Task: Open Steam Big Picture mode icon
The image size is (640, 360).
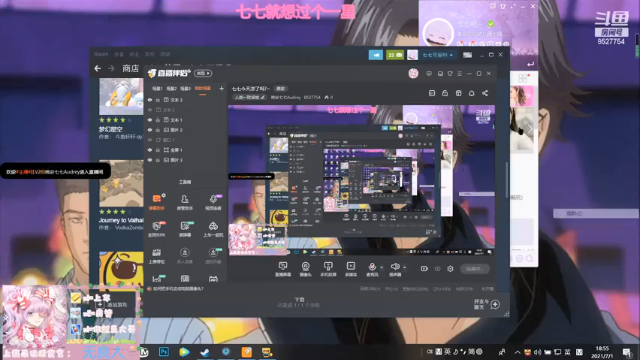Action: (467, 55)
